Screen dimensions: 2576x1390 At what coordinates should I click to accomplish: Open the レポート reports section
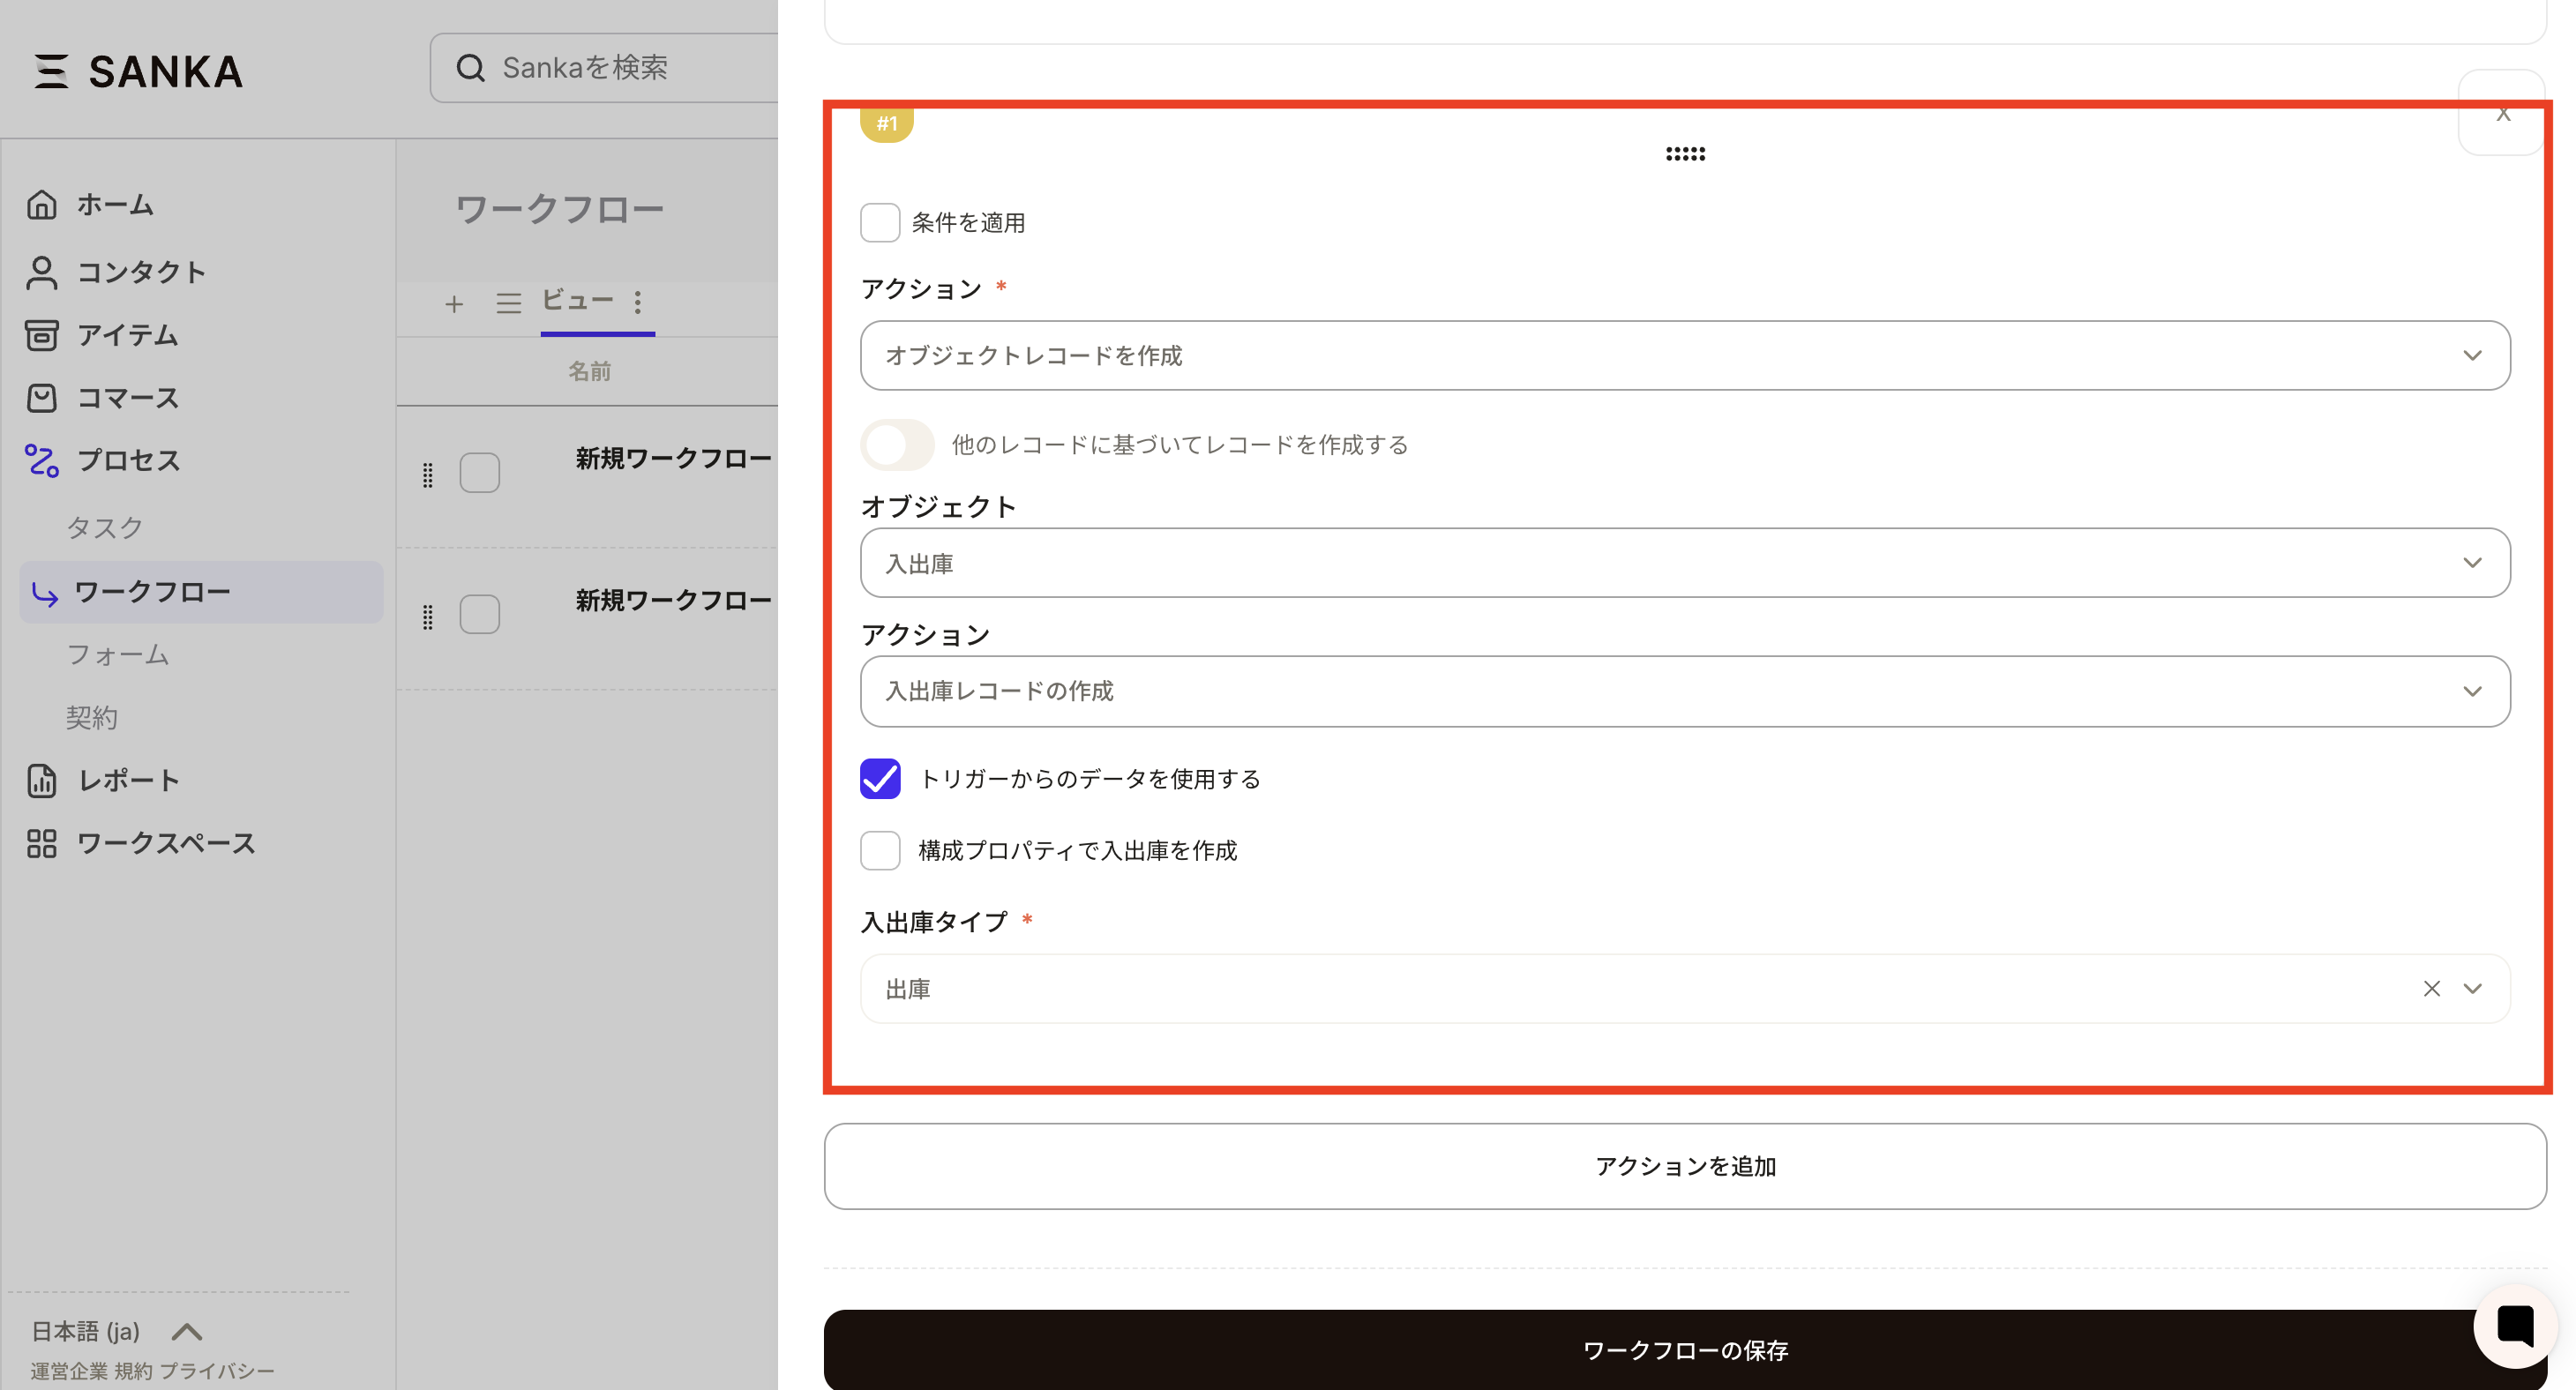tap(128, 780)
